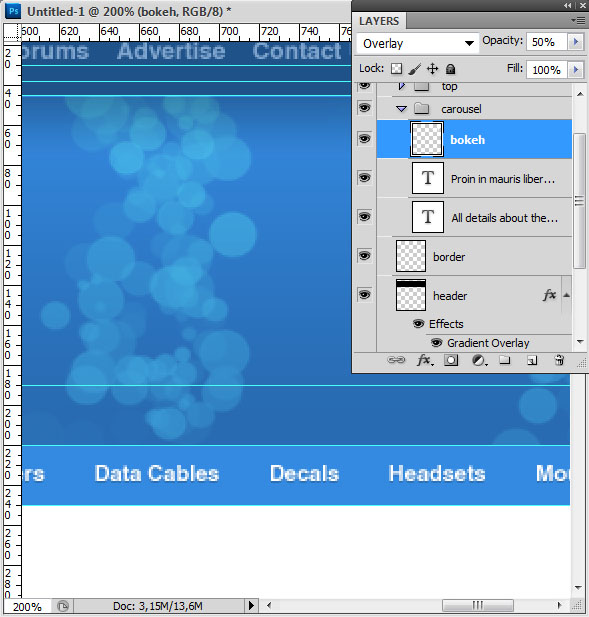Screen dimensions: 589x617
Task: Hide the carousel group
Action: (364, 107)
